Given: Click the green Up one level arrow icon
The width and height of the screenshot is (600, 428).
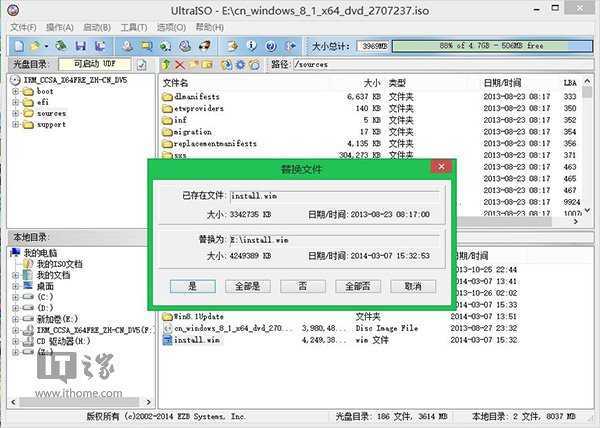Looking at the screenshot, I should 166,65.
